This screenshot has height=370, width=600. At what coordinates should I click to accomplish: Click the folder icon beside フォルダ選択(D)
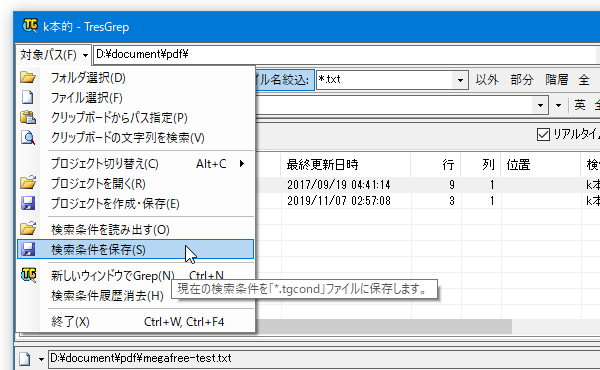(28, 78)
